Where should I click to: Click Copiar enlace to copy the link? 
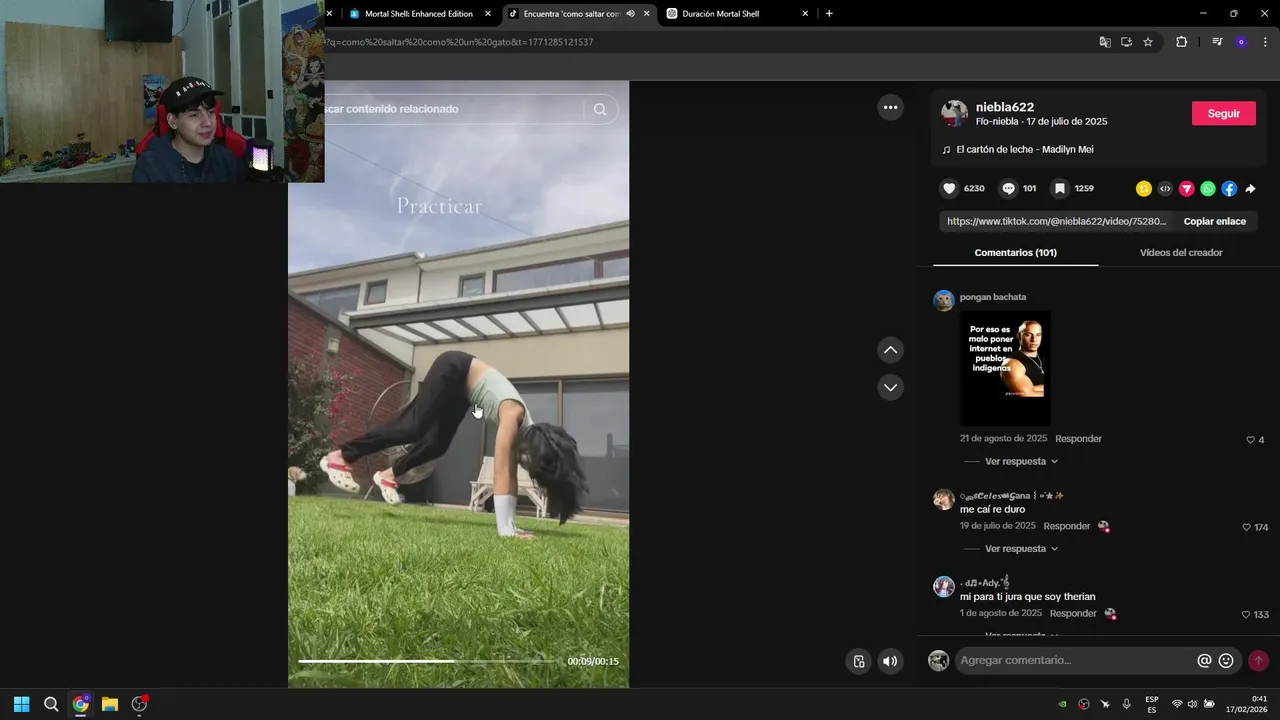click(1214, 222)
